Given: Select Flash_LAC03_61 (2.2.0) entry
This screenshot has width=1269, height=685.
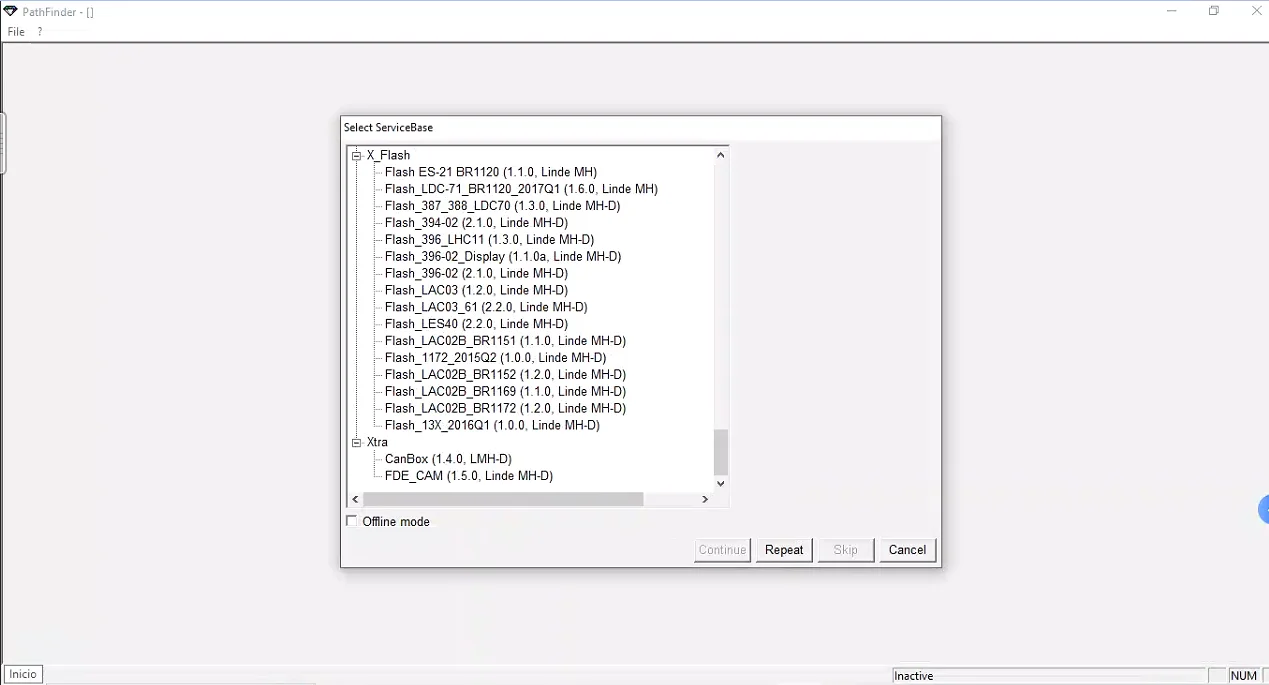Looking at the screenshot, I should point(486,308).
